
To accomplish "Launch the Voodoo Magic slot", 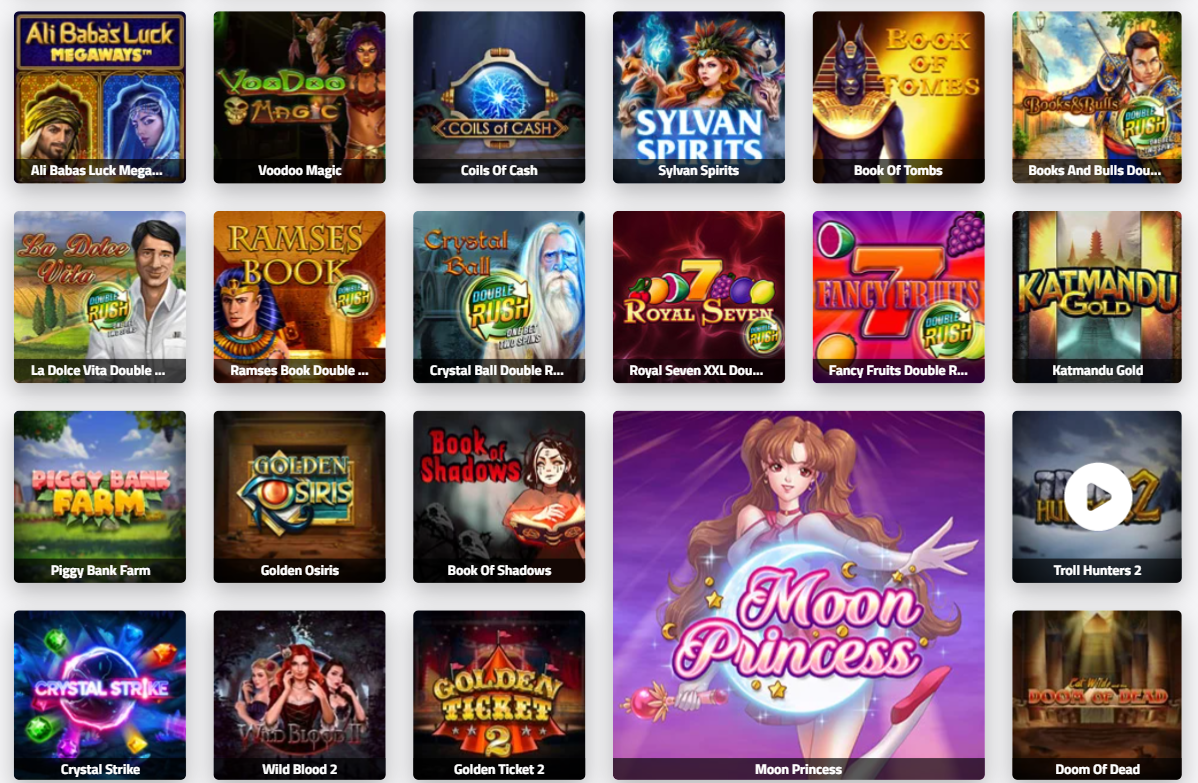I will click(300, 97).
